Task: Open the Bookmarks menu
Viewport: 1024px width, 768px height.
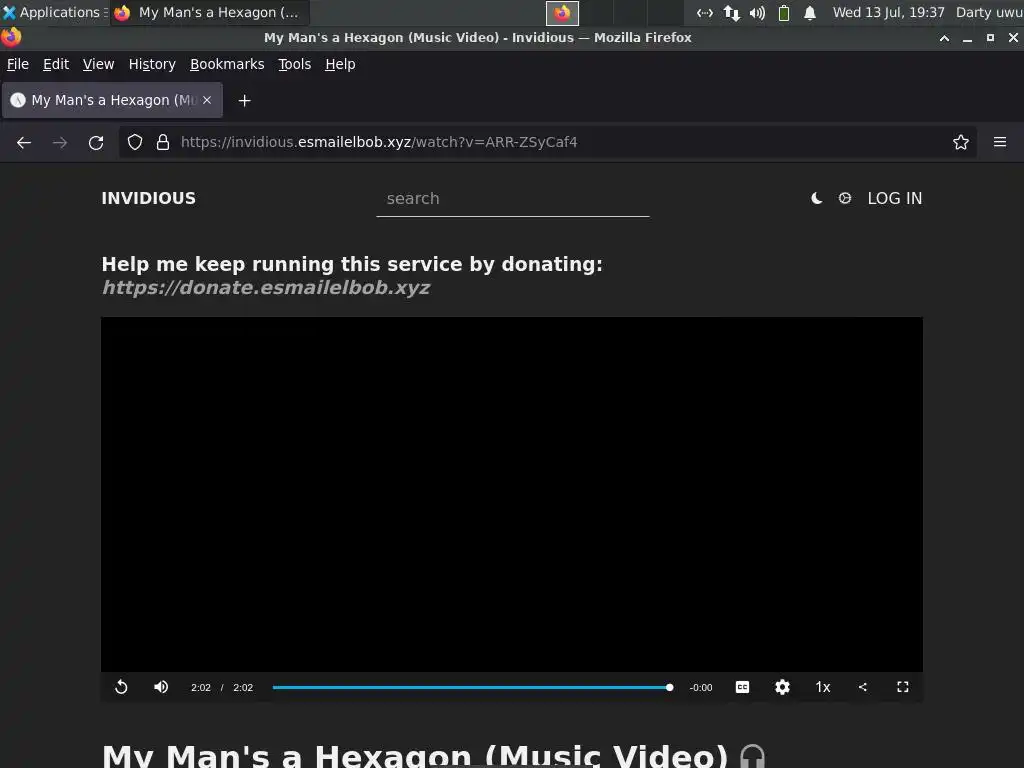Action: point(227,64)
